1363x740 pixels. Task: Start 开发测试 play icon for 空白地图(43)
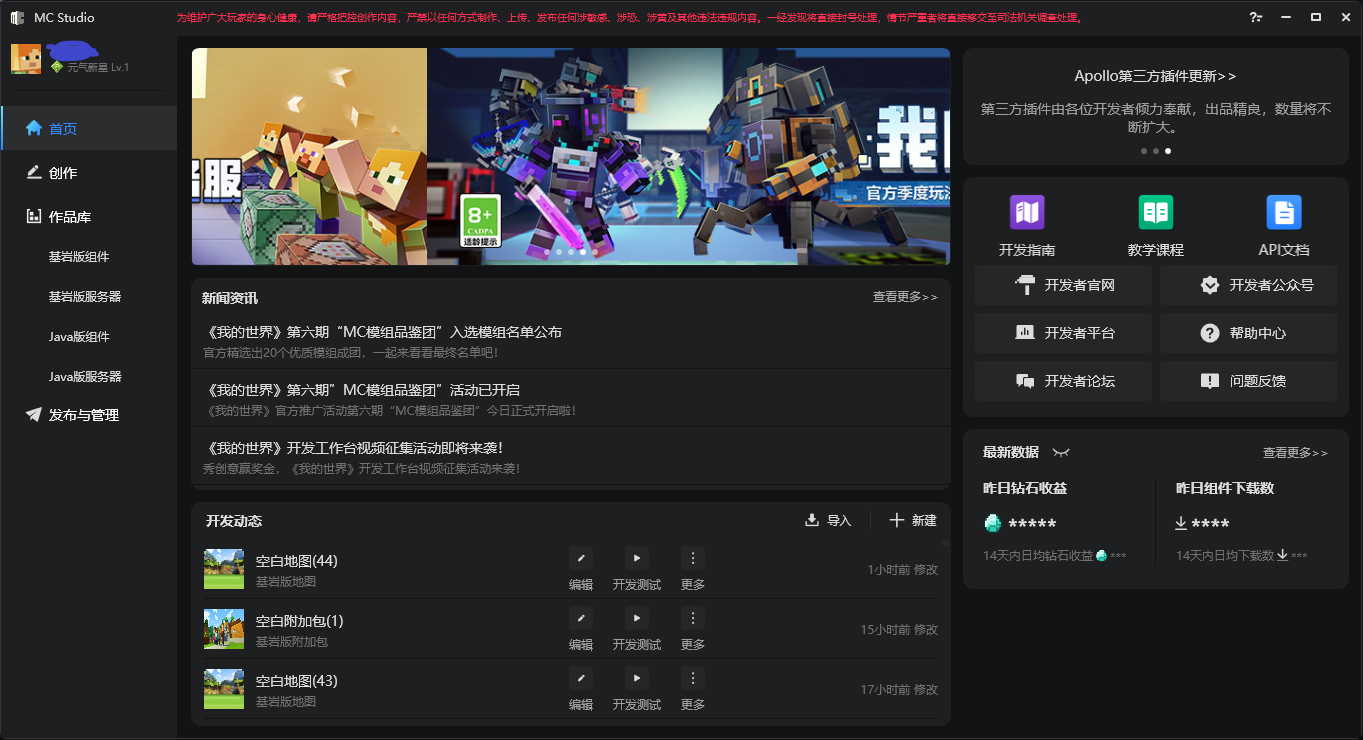(x=637, y=678)
